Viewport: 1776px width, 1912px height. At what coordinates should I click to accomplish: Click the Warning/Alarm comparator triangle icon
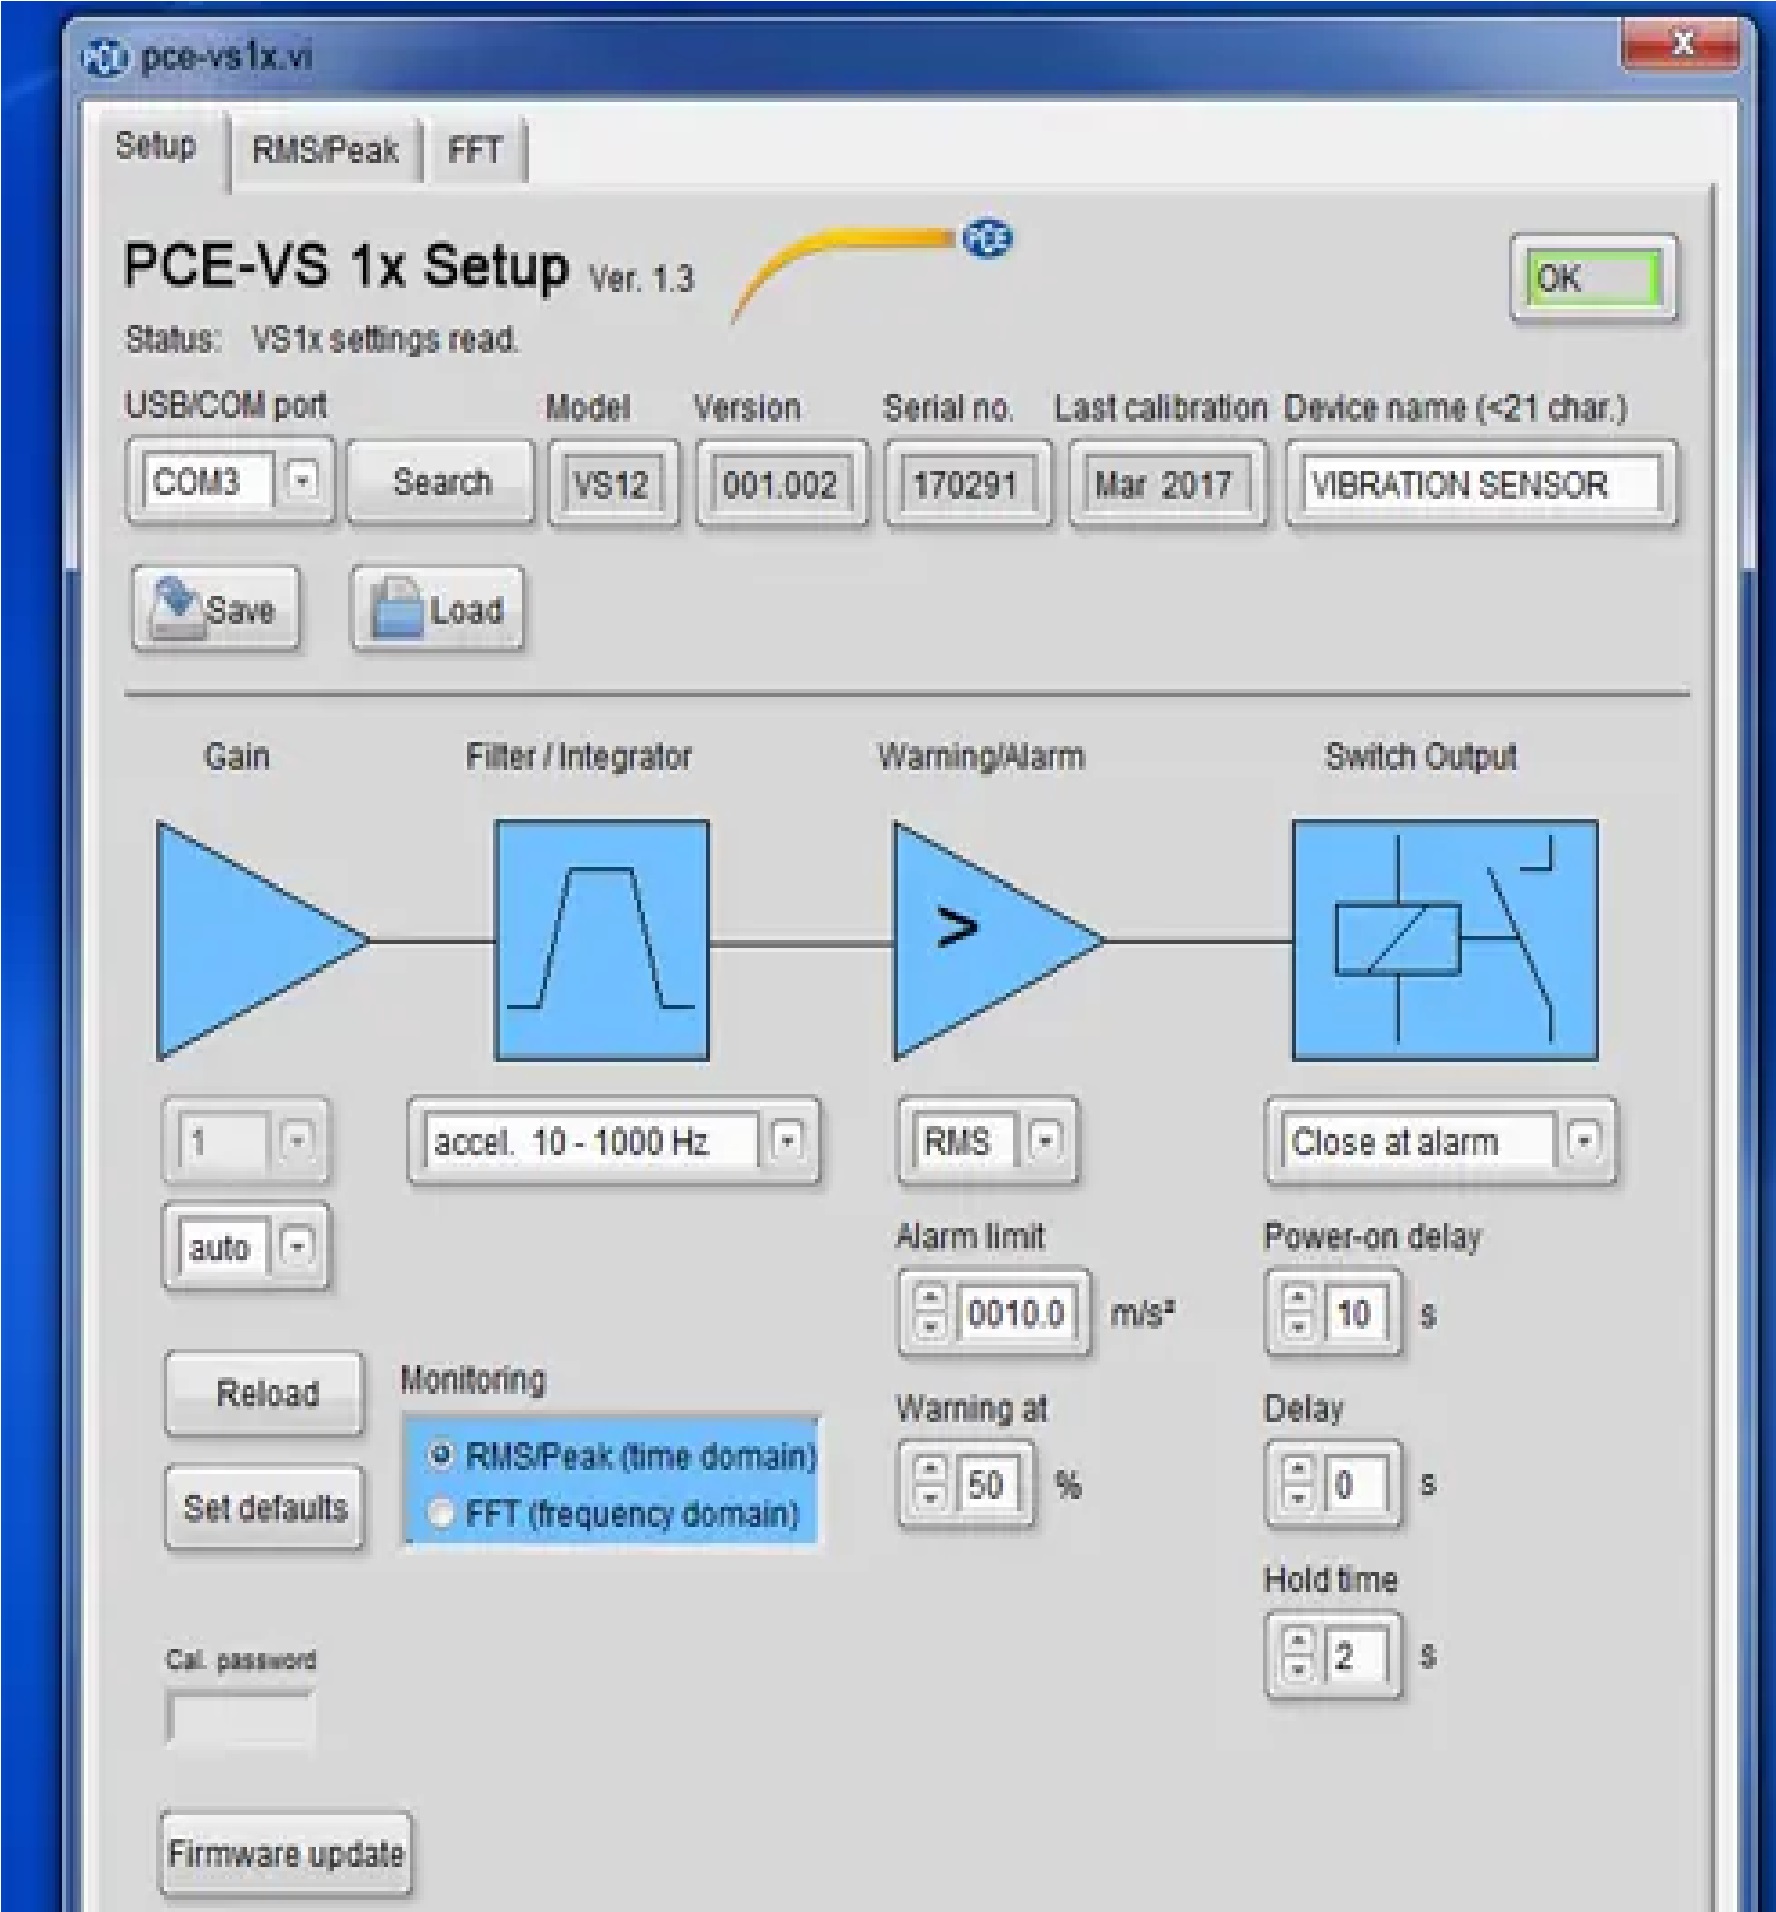[x=998, y=940]
